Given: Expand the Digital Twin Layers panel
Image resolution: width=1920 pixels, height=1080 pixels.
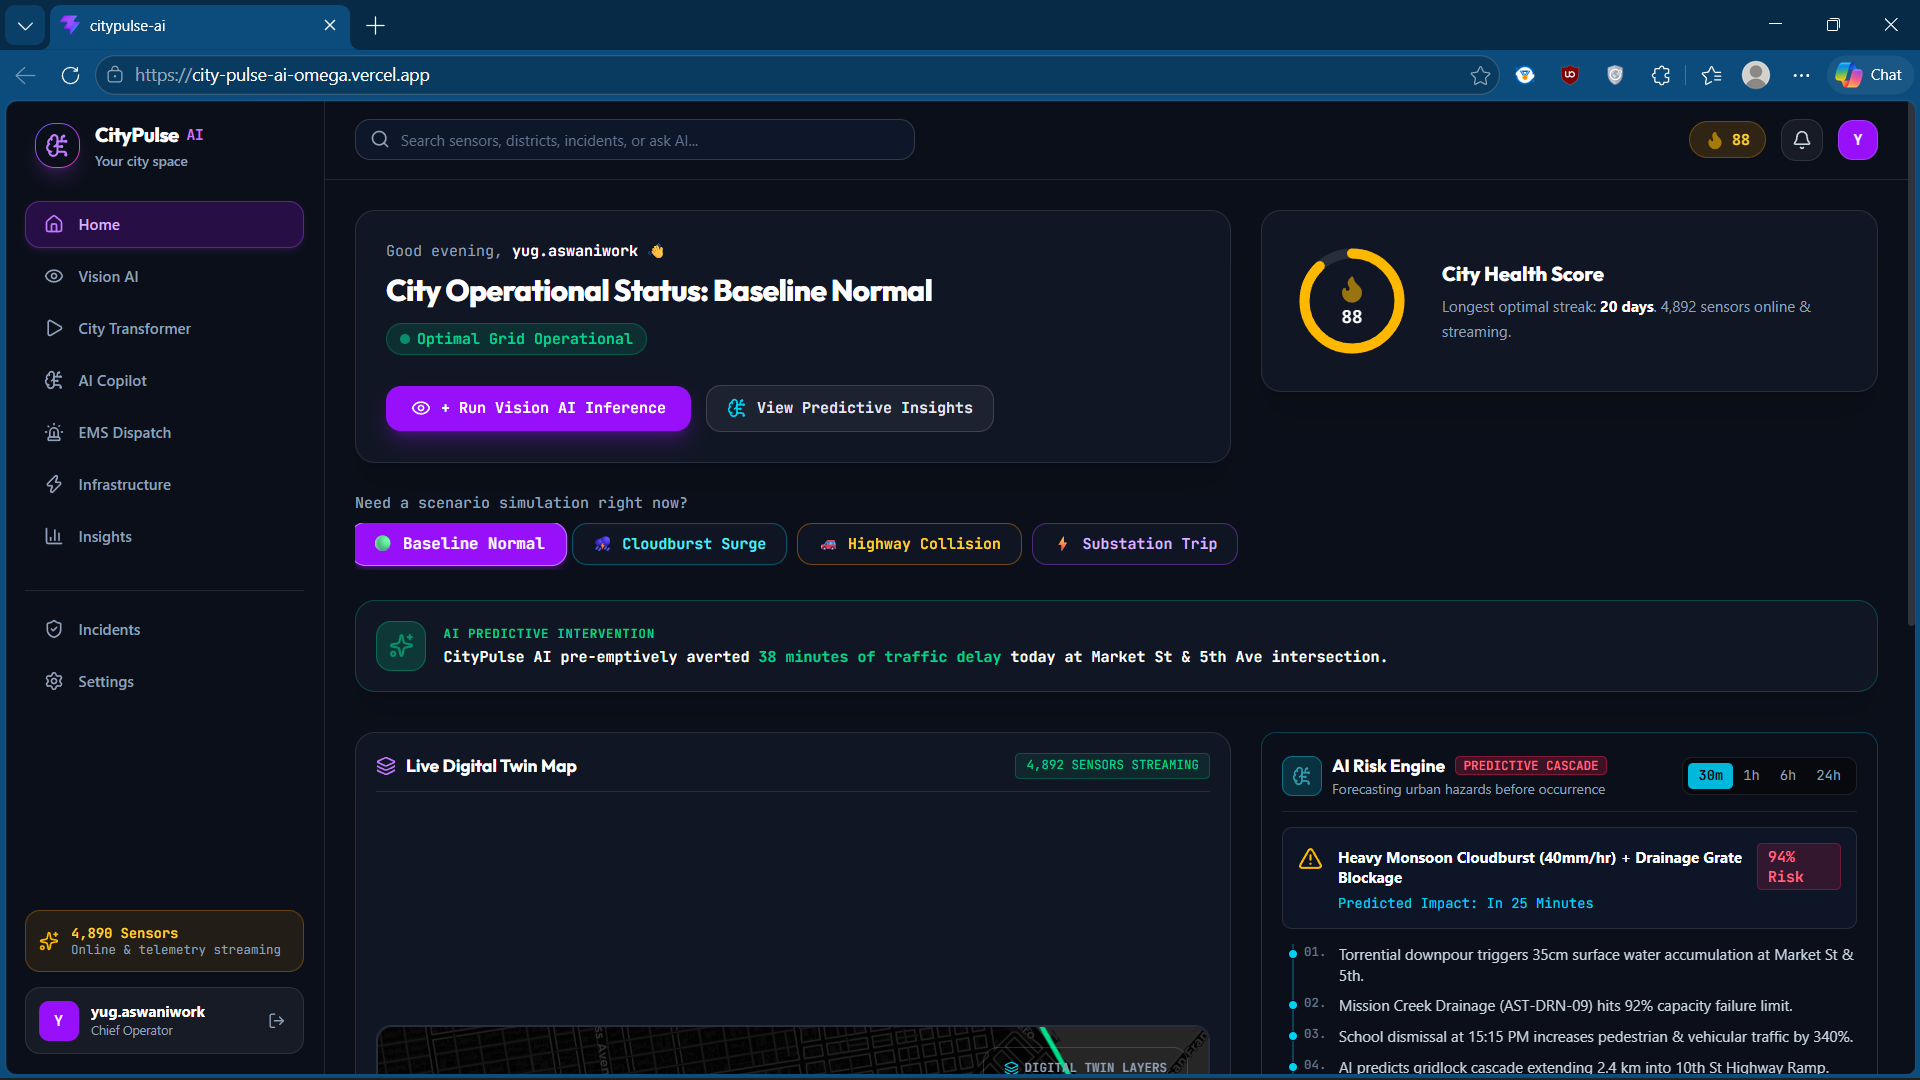Looking at the screenshot, I should pyautogui.click(x=1086, y=1067).
